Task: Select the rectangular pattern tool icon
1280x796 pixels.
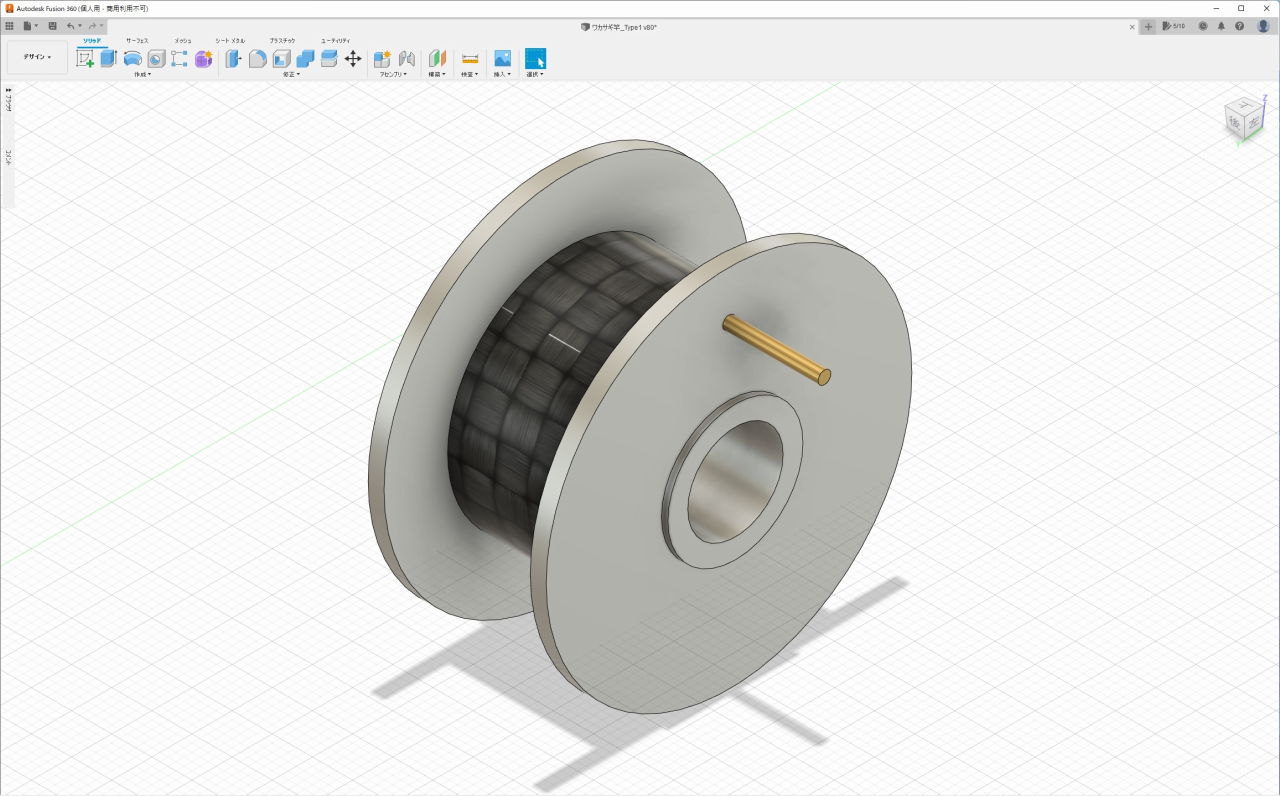Action: pyautogui.click(x=179, y=59)
